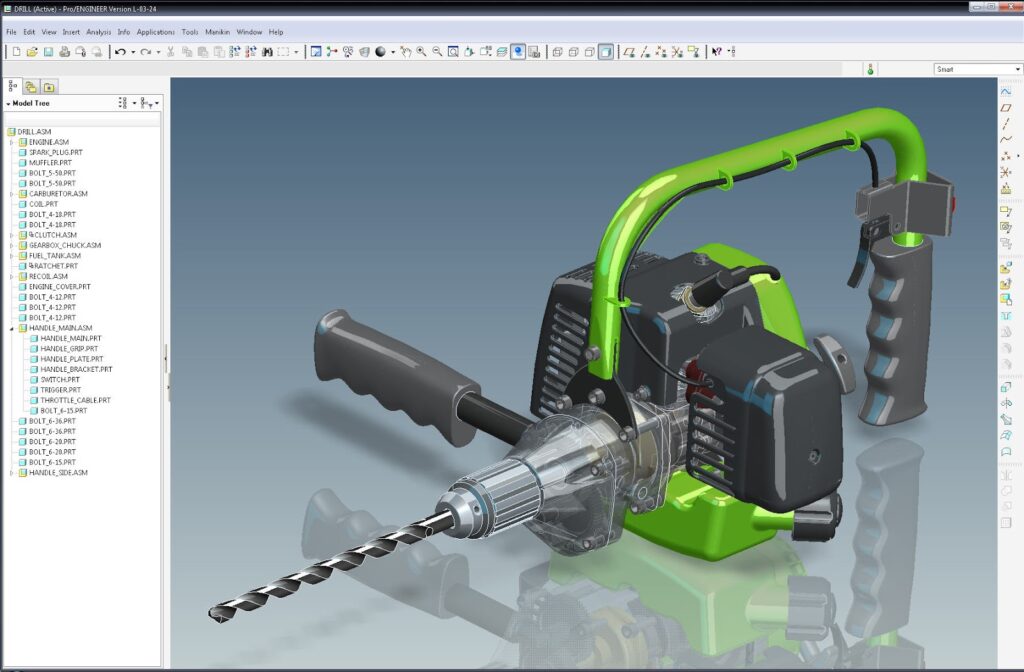Toggle datum planes display on or off

(x=629, y=52)
